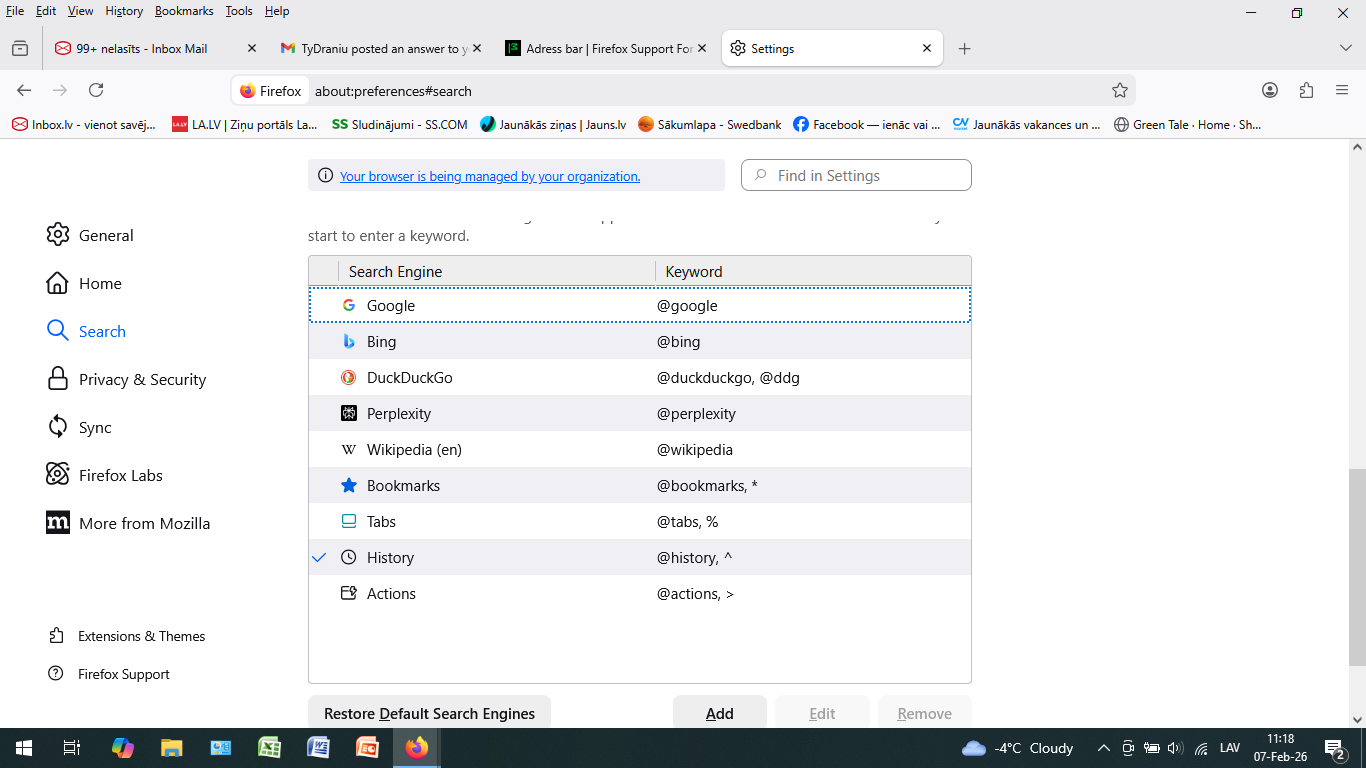Click the Add search engine button
This screenshot has width=1366, height=768.
[x=719, y=713]
